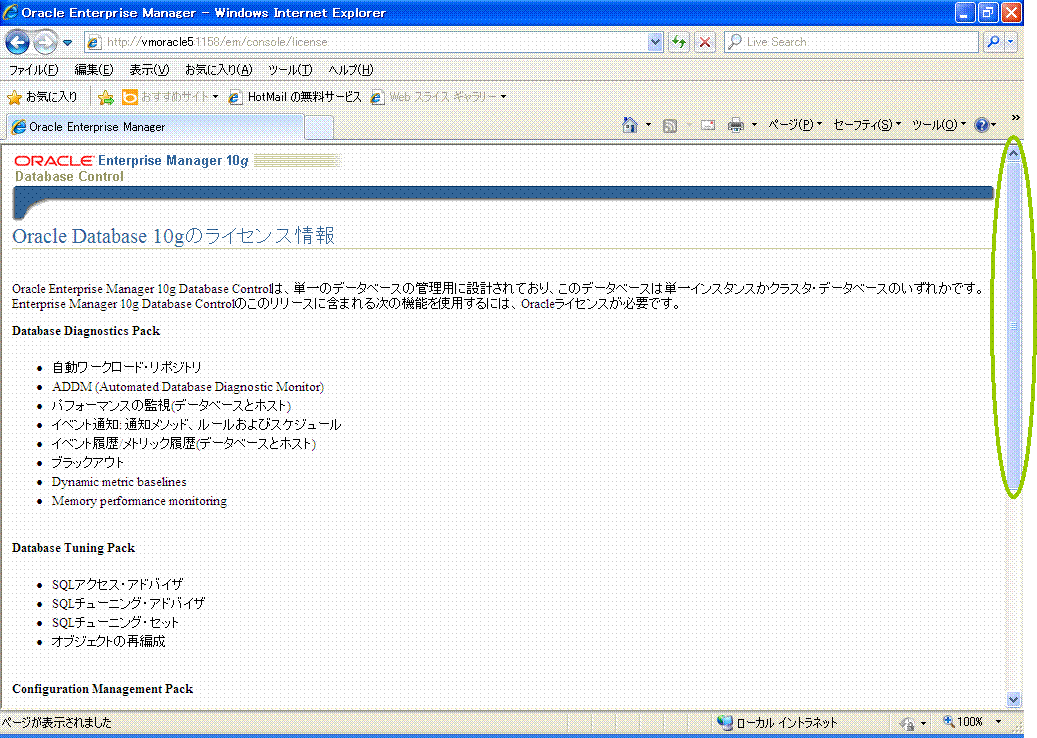1037x738 pixels.
Task: Click the オブジェクトの再編成 list item
Action: pos(108,641)
